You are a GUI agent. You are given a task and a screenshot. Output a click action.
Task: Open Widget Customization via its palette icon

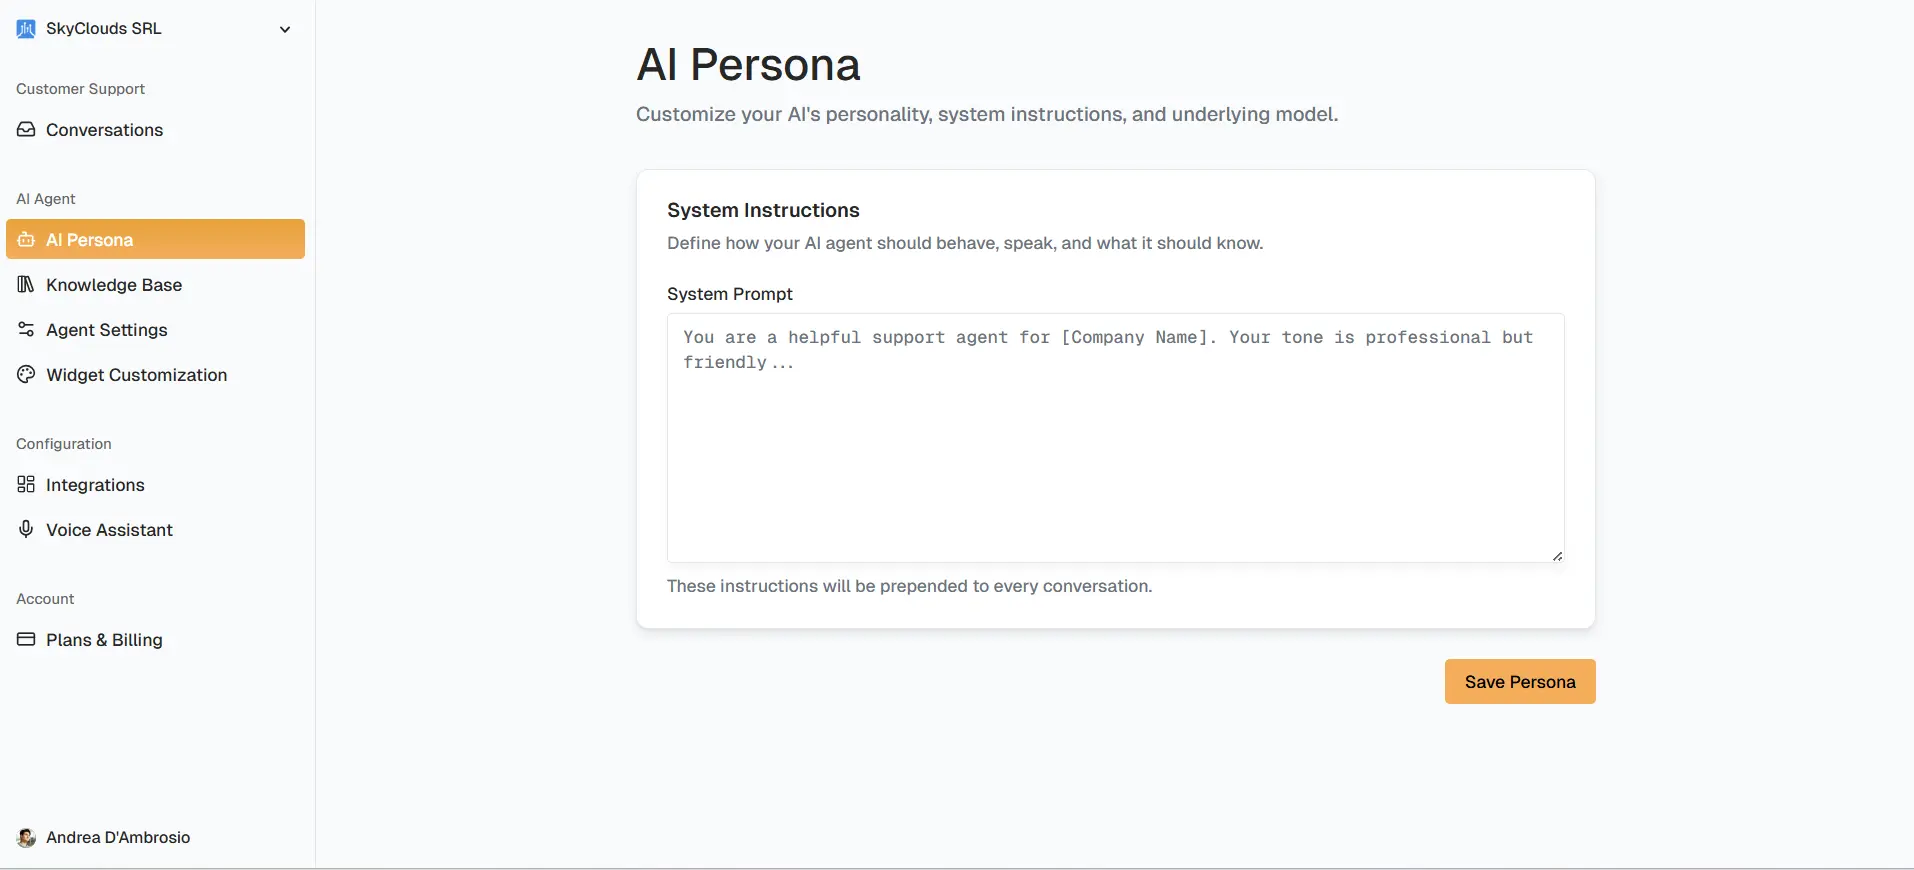pos(25,375)
